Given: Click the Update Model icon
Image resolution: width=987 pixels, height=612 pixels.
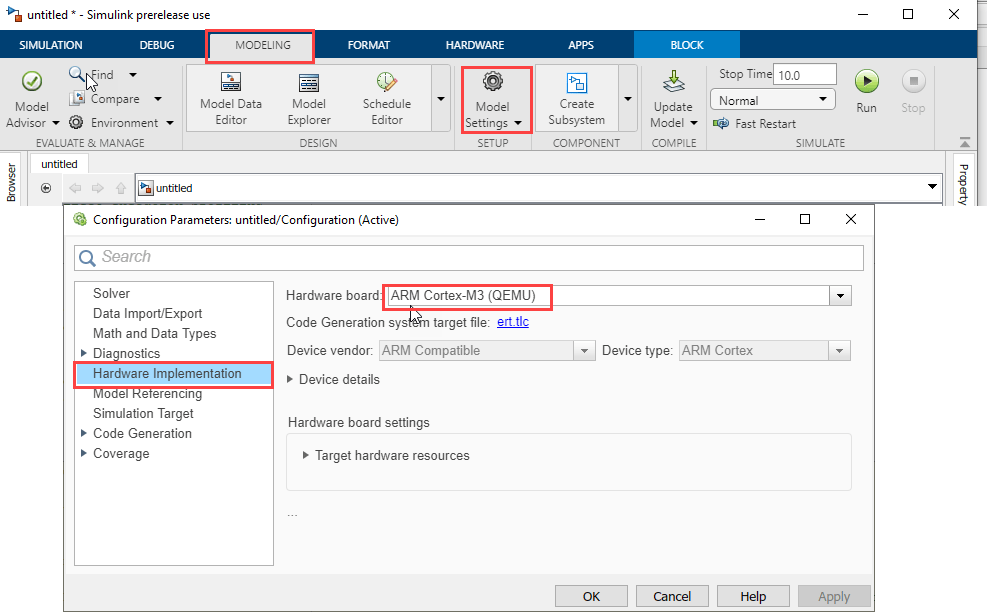Looking at the screenshot, I should [x=673, y=82].
